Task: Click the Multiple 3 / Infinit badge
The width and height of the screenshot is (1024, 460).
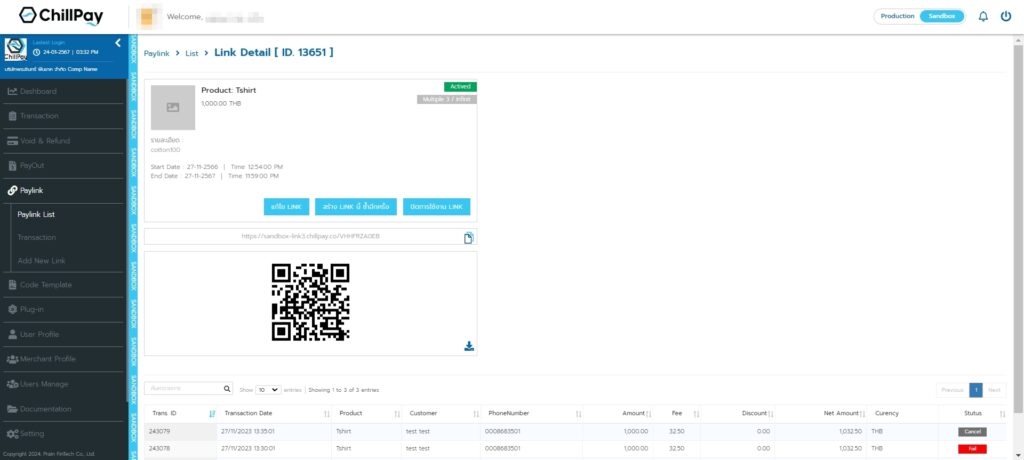Action: (x=447, y=99)
